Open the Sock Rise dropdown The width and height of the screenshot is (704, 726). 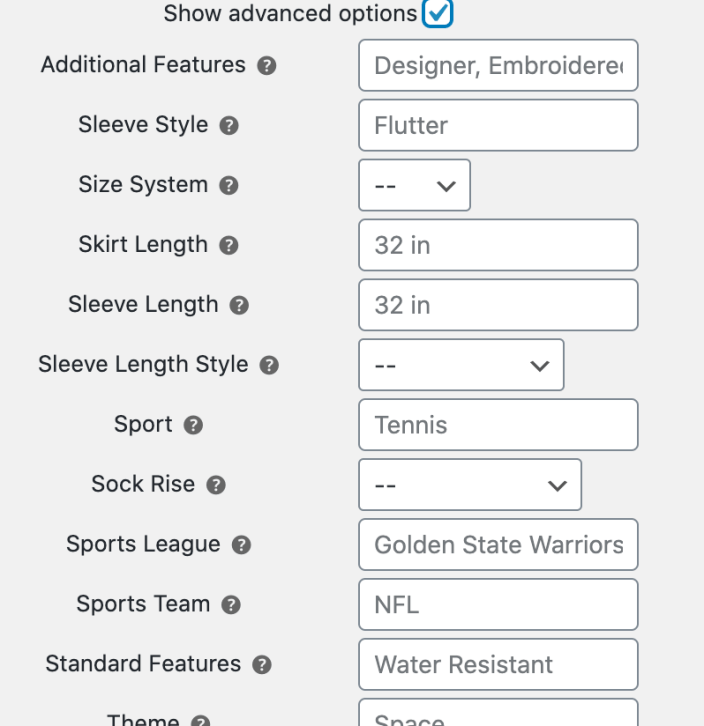[470, 485]
